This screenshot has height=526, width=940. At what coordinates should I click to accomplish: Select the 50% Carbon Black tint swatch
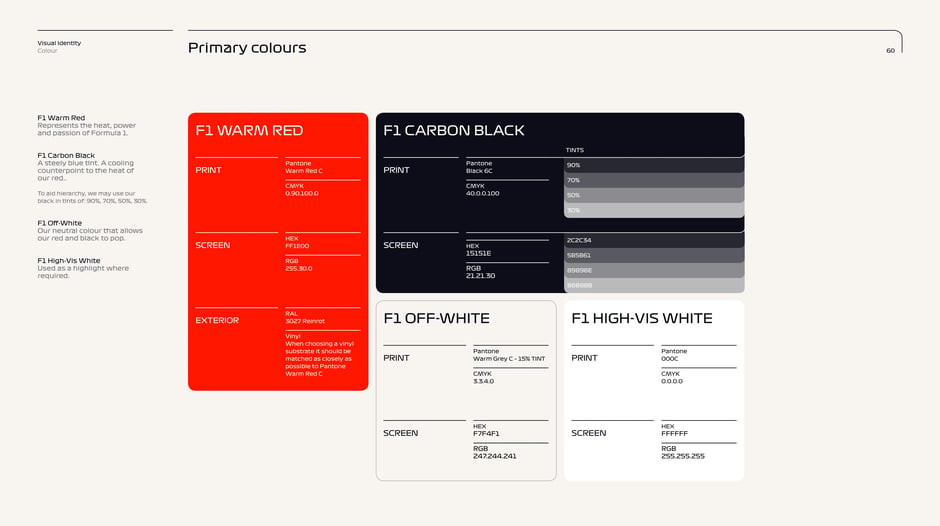pyautogui.click(x=654, y=195)
